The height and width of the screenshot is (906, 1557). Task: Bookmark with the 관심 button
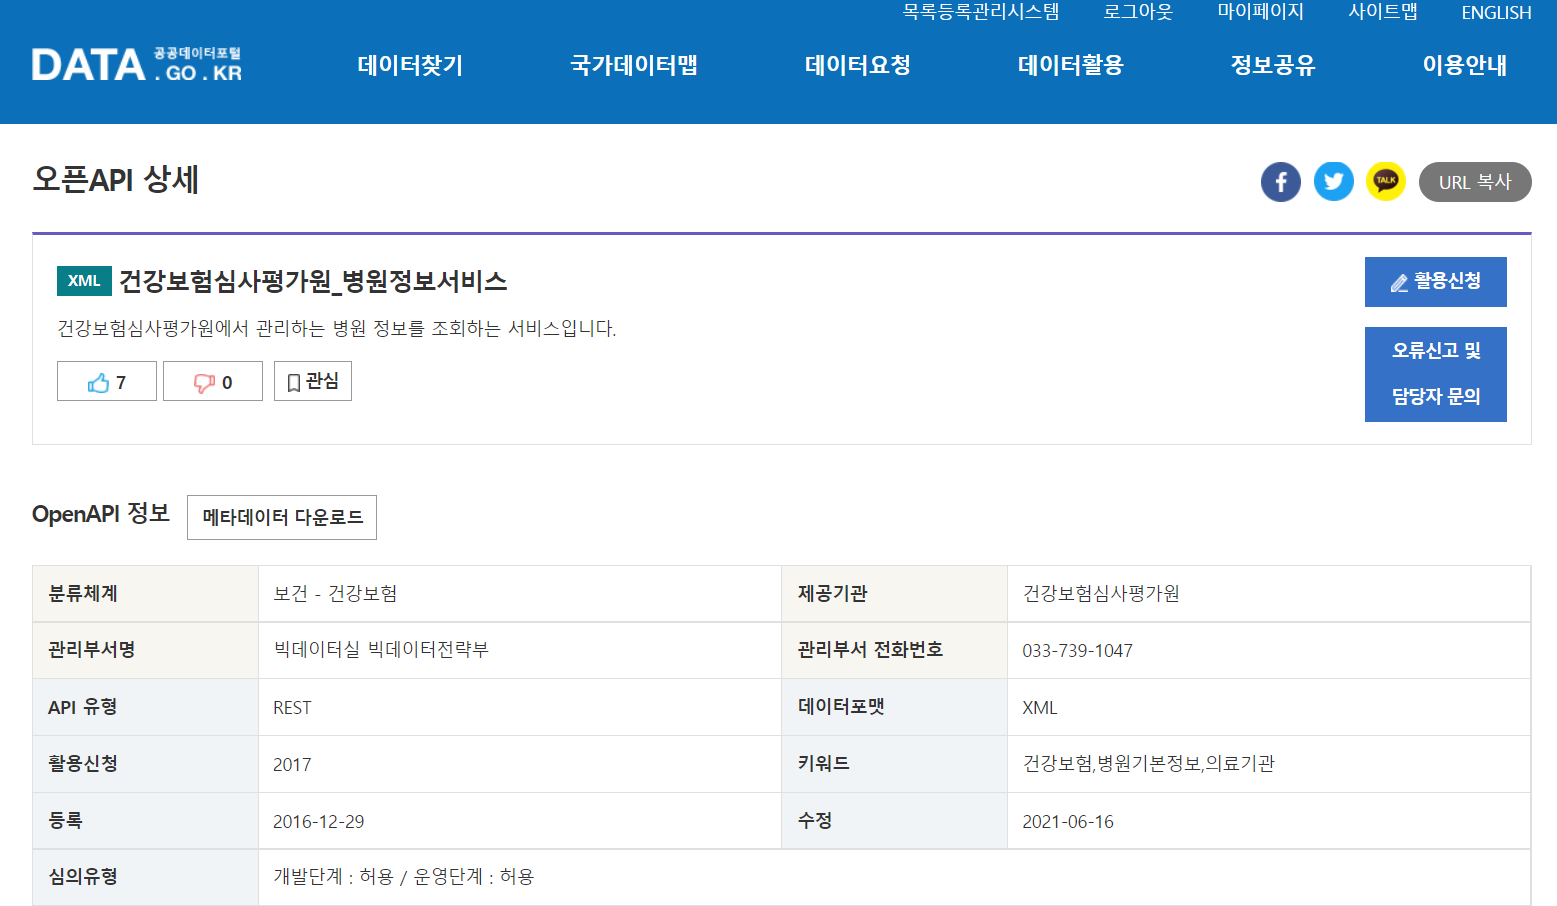click(x=313, y=381)
